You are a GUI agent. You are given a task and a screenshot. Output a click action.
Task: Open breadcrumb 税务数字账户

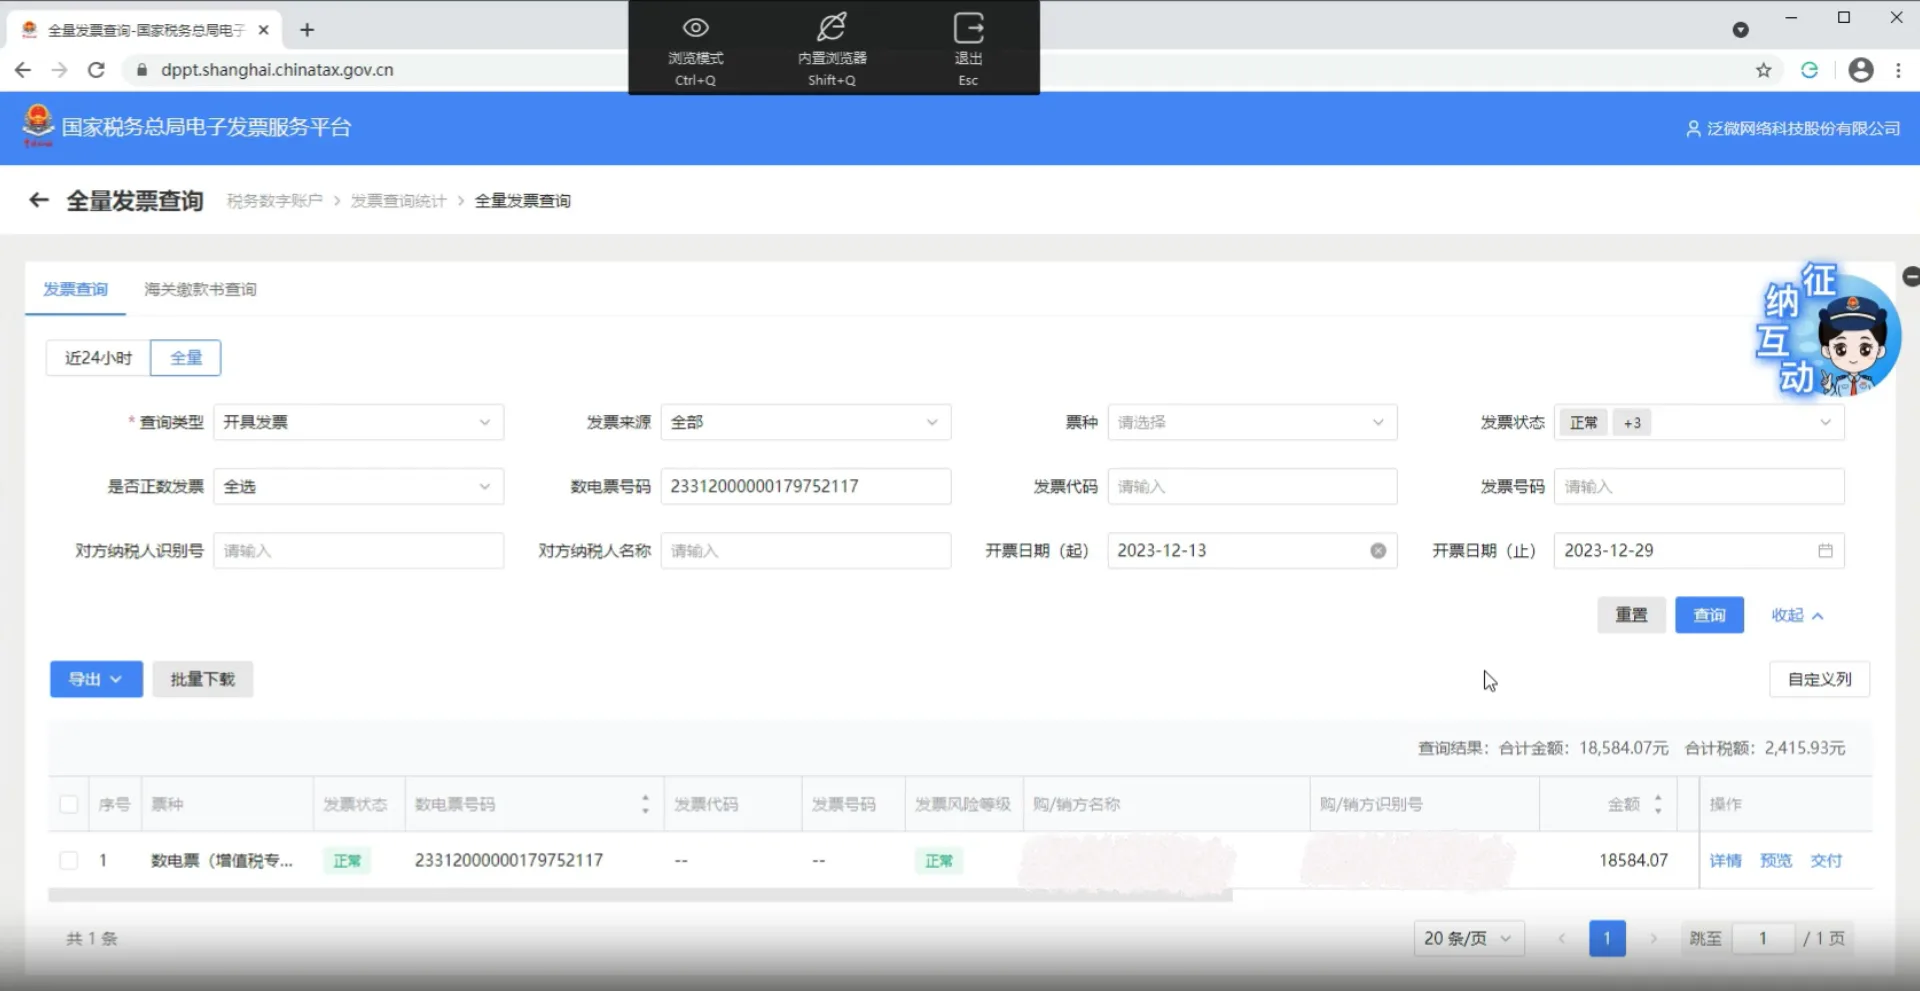click(275, 201)
